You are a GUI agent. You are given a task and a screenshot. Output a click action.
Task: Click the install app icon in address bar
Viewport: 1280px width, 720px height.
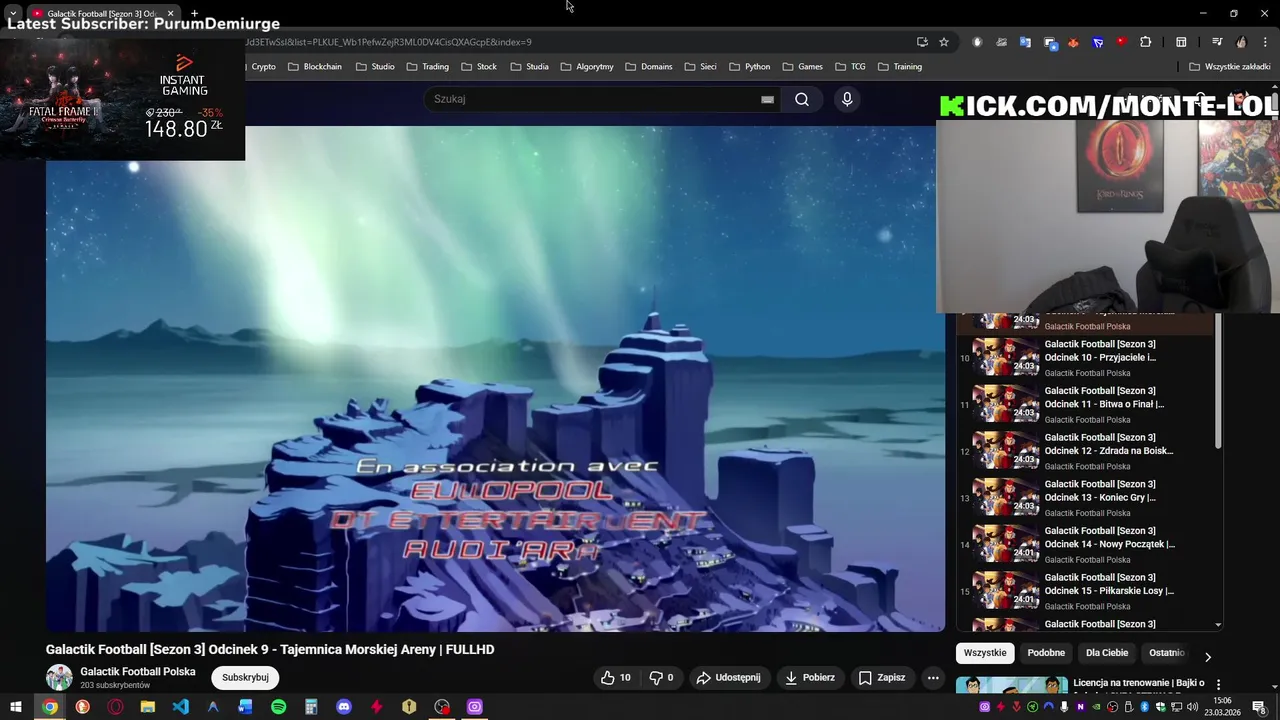[922, 42]
